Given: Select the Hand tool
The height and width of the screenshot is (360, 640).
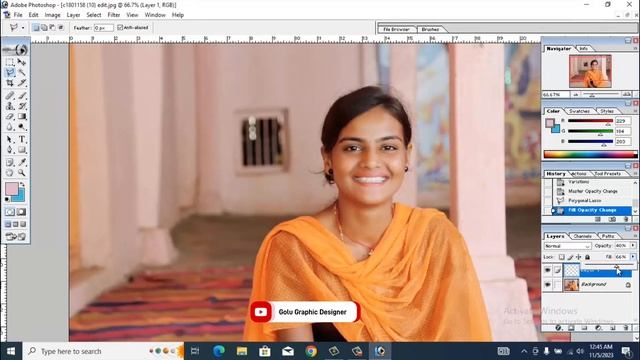Looking at the screenshot, I should coord(10,173).
